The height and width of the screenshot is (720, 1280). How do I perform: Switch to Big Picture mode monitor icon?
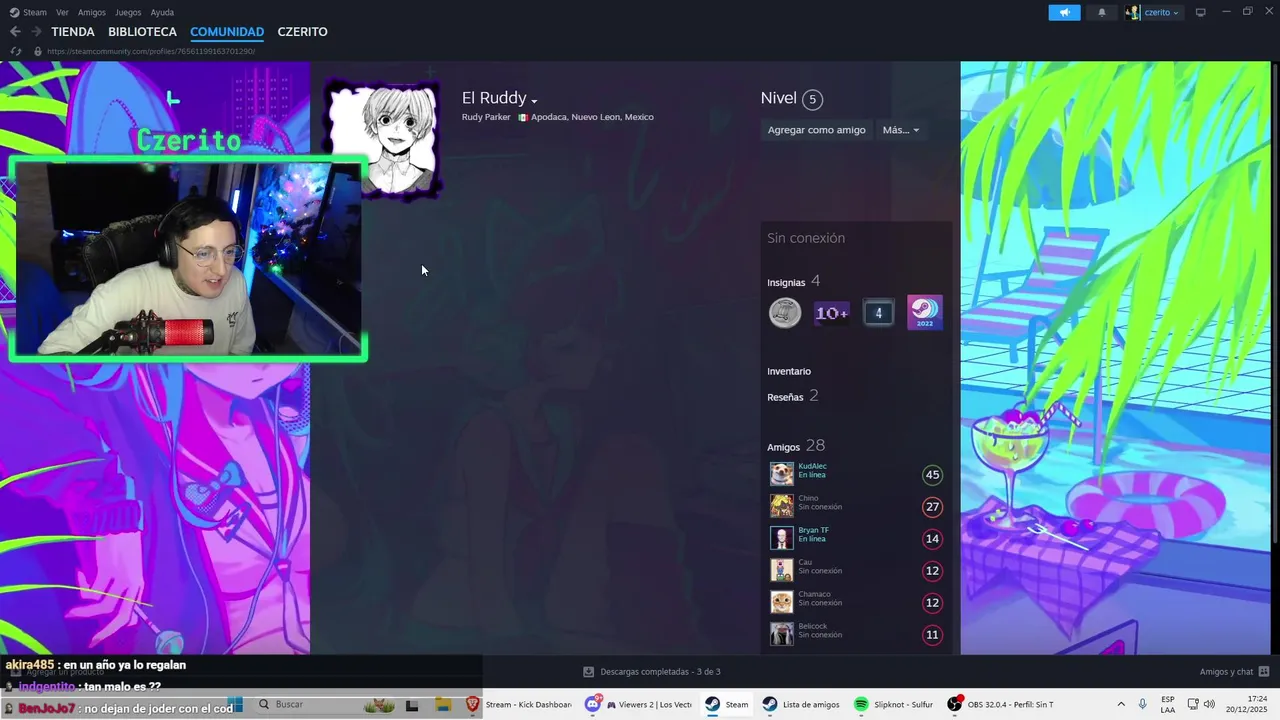1201,12
